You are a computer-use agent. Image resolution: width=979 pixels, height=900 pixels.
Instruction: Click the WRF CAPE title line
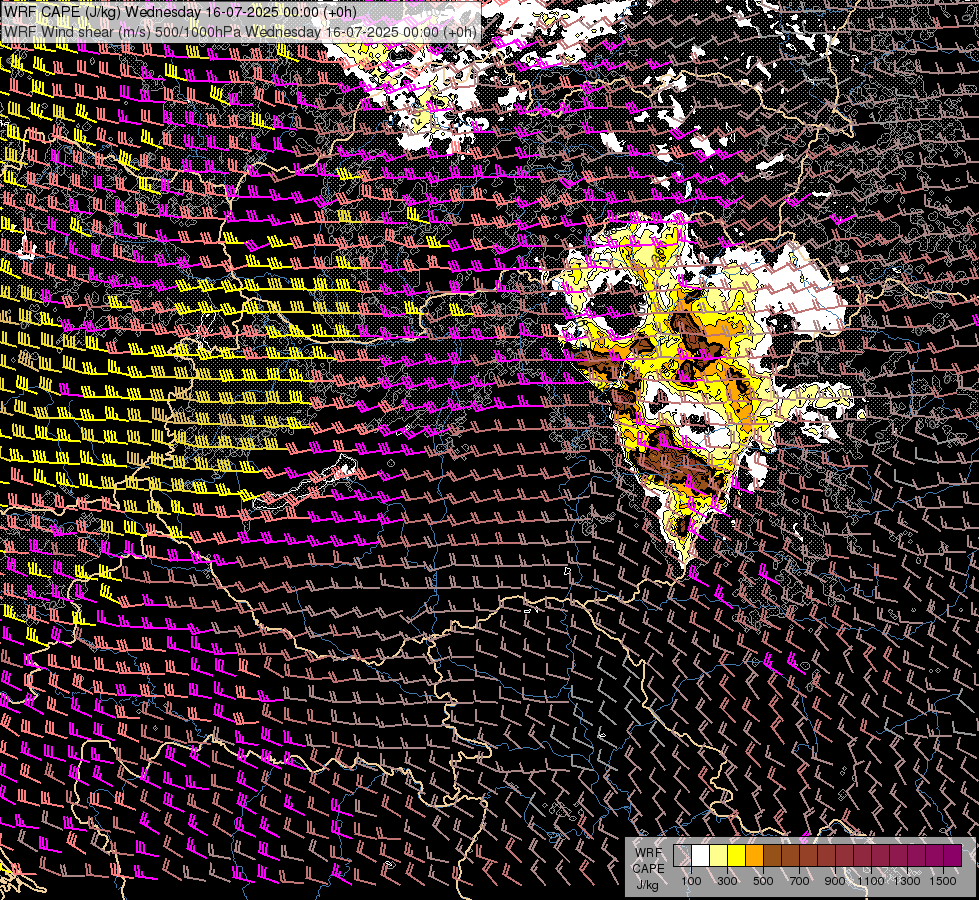[180, 12]
